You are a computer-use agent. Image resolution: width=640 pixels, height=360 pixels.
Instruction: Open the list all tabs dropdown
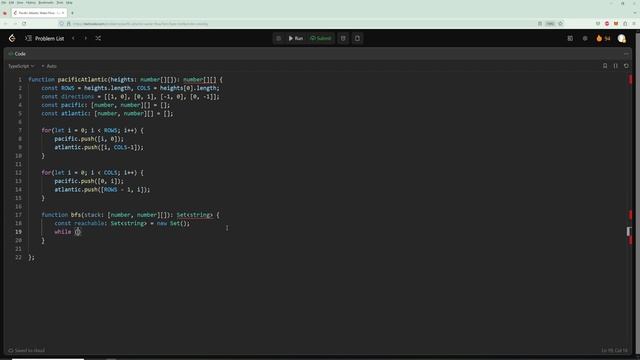(x=635, y=13)
